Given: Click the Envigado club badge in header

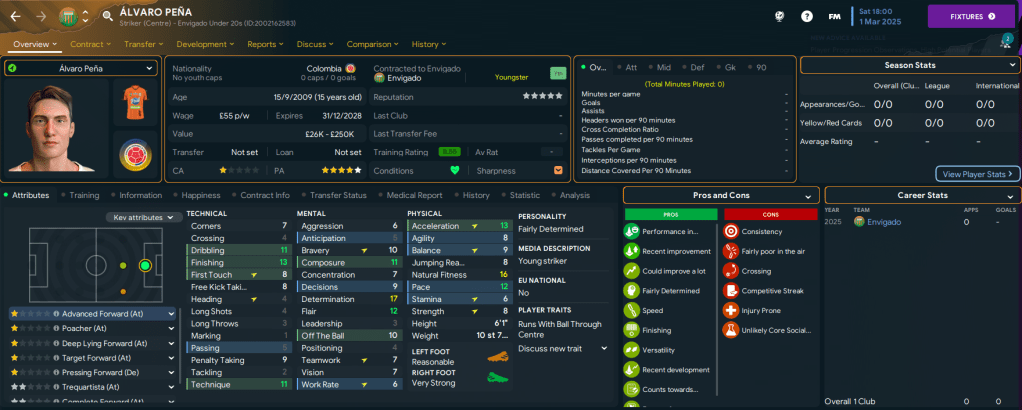Looking at the screenshot, I should (x=67, y=17).
